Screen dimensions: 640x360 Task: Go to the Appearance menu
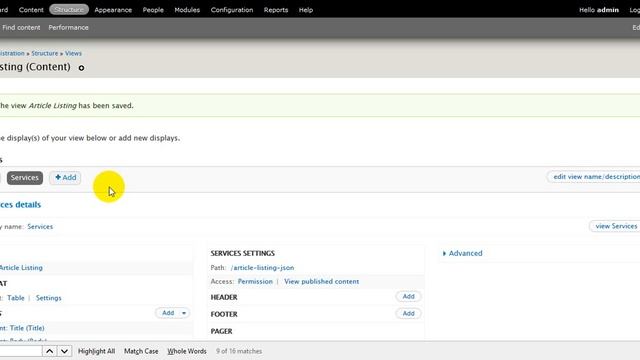[113, 10]
